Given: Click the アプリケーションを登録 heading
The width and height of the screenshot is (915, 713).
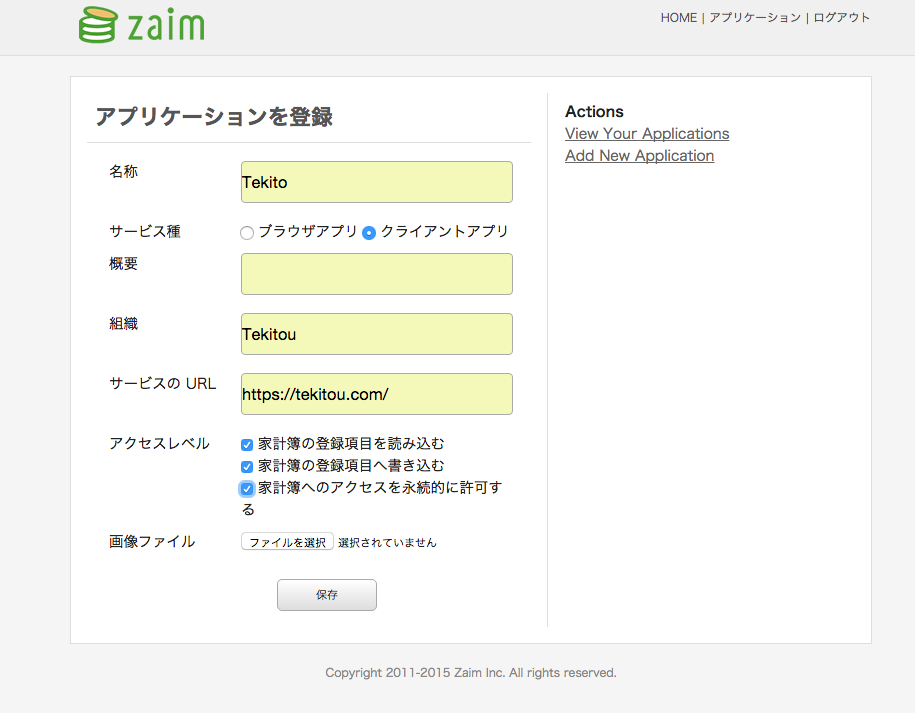Looking at the screenshot, I should 214,116.
